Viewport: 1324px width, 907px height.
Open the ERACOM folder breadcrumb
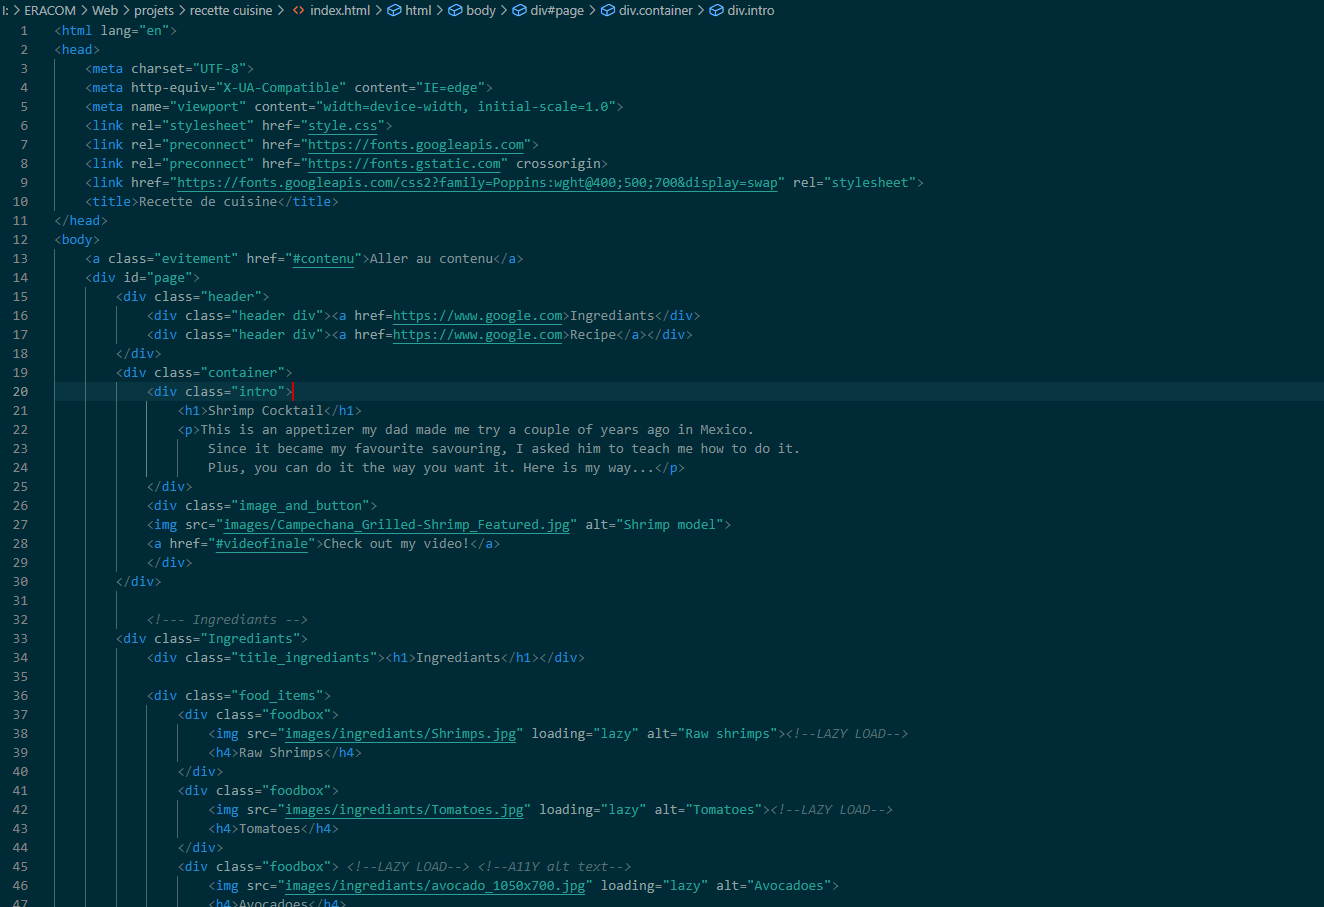pos(50,10)
